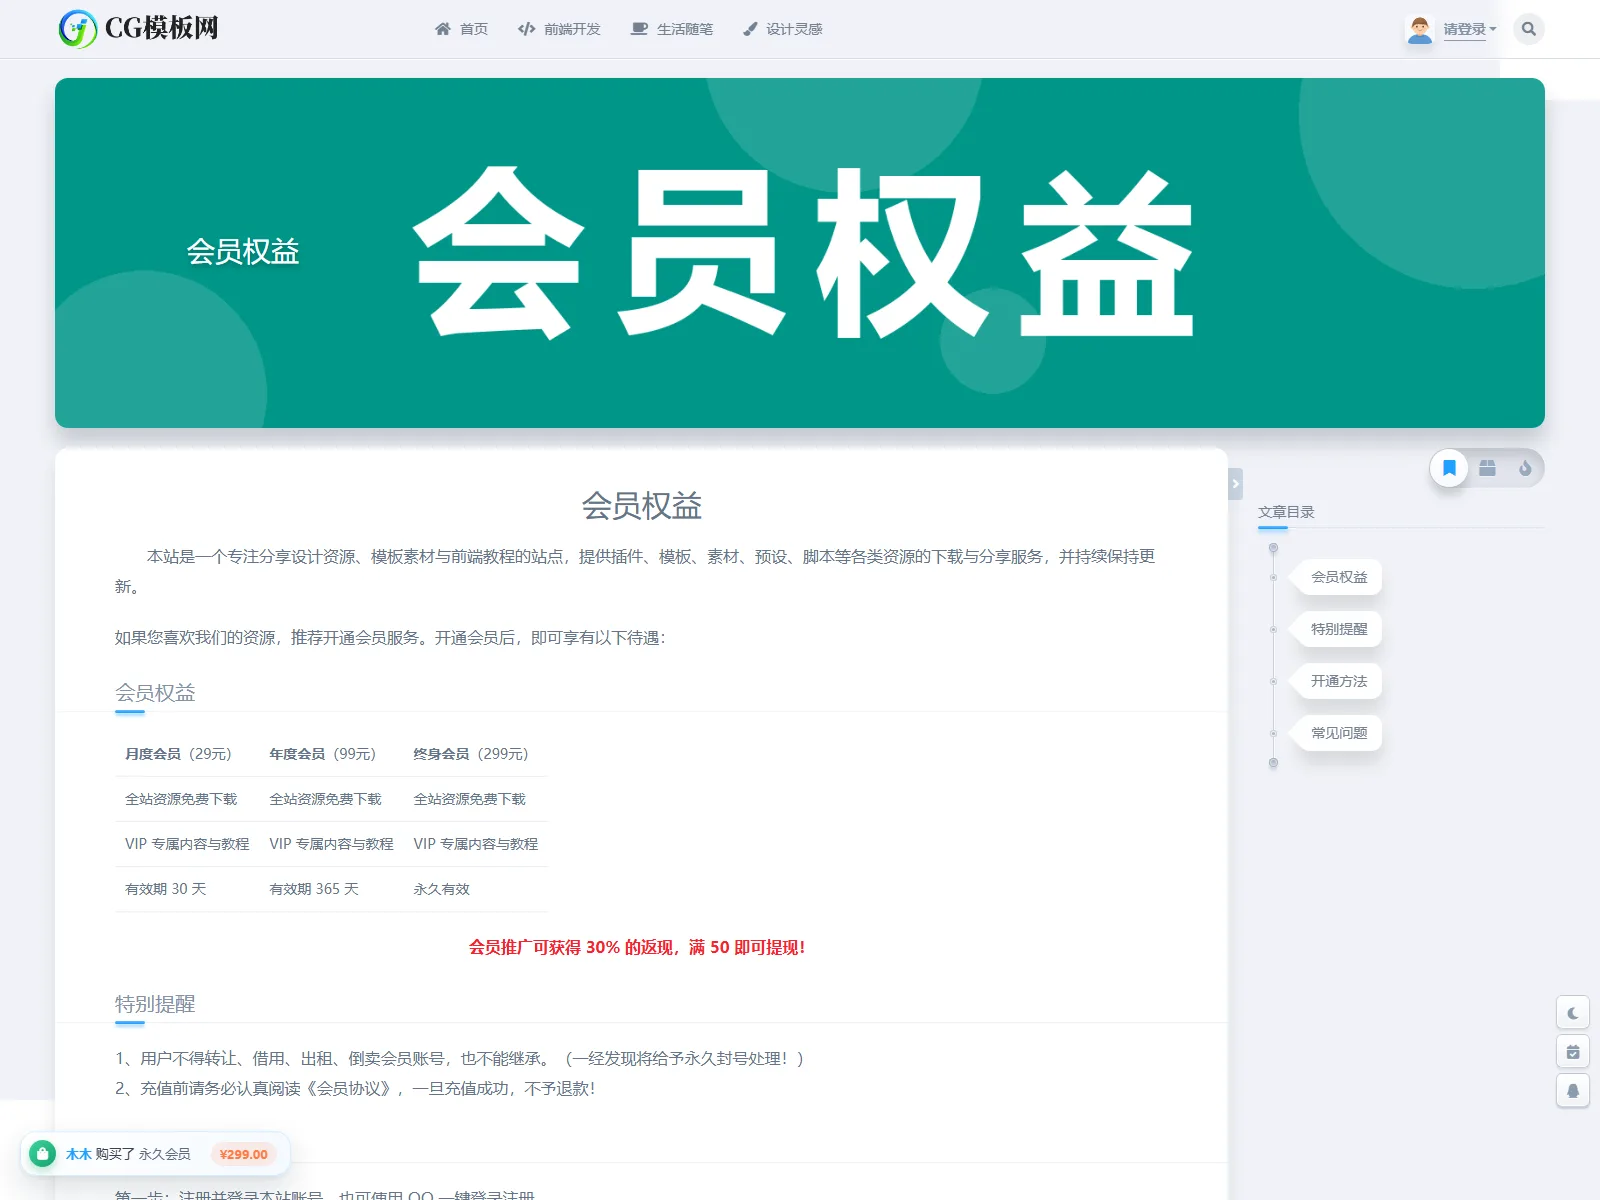This screenshot has height=1200, width=1600.
Task: Click the QQ penguin contact icon
Action: (x=1573, y=1091)
